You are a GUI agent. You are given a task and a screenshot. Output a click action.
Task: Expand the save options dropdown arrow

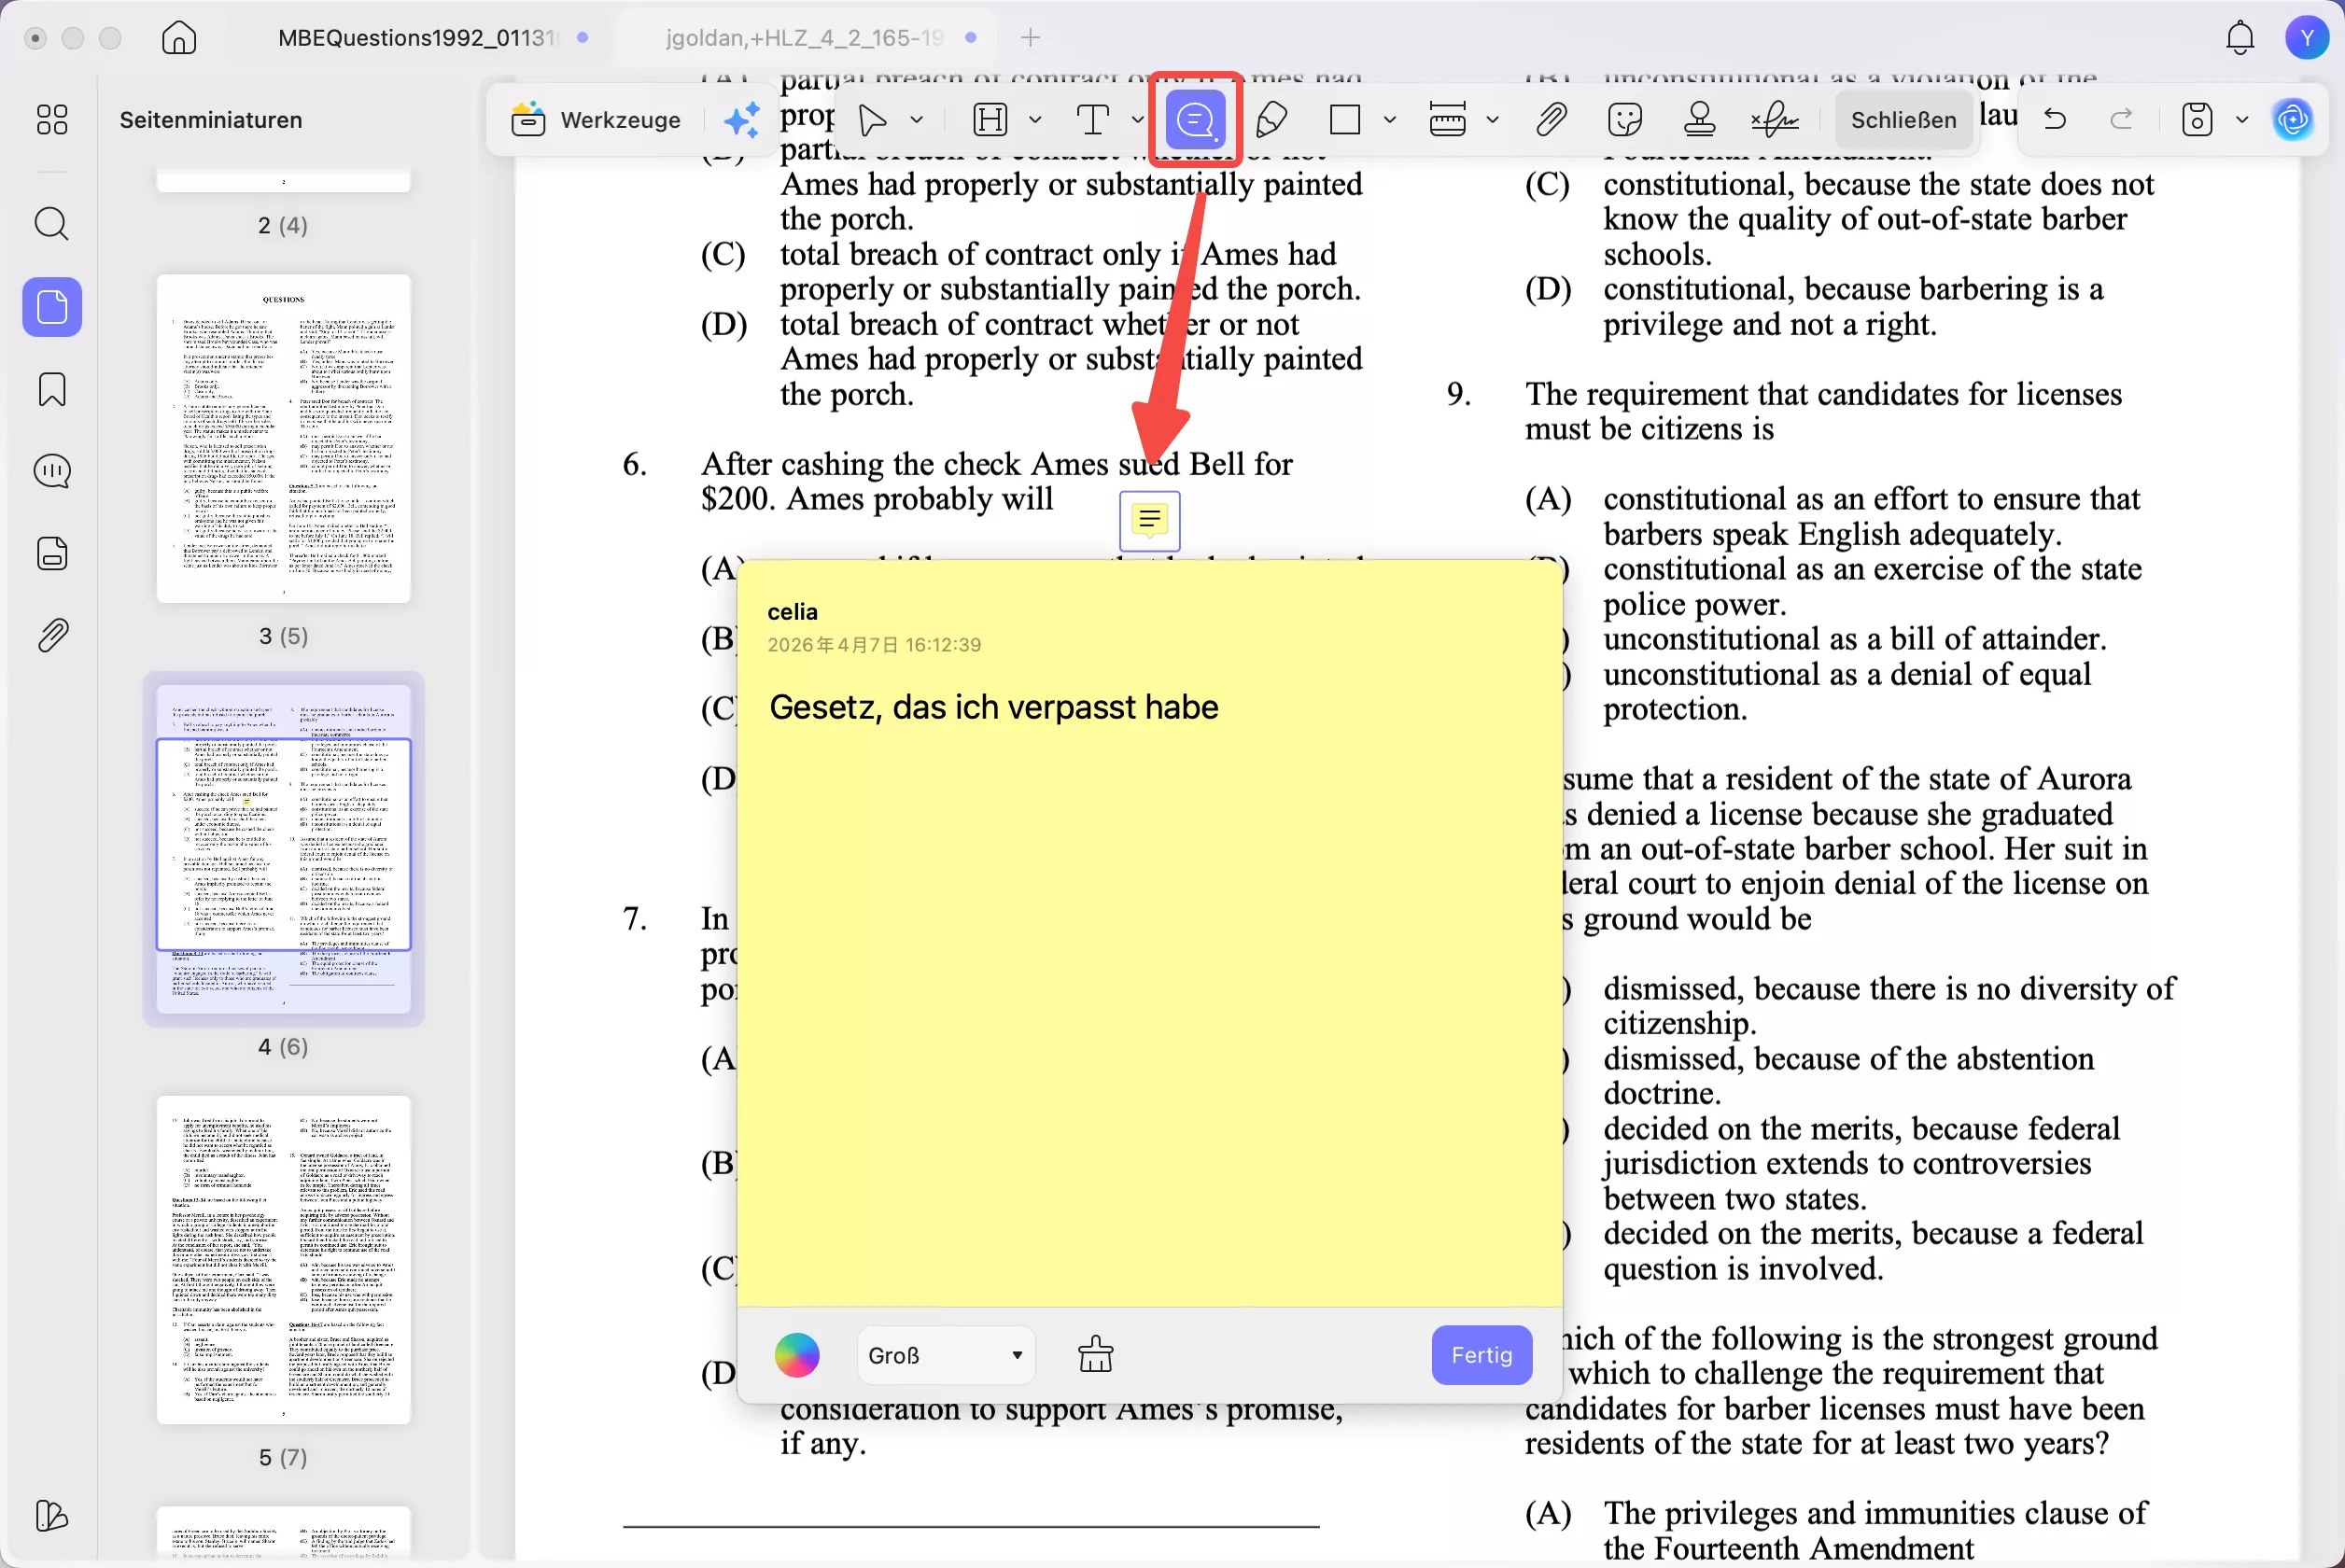point(2242,120)
